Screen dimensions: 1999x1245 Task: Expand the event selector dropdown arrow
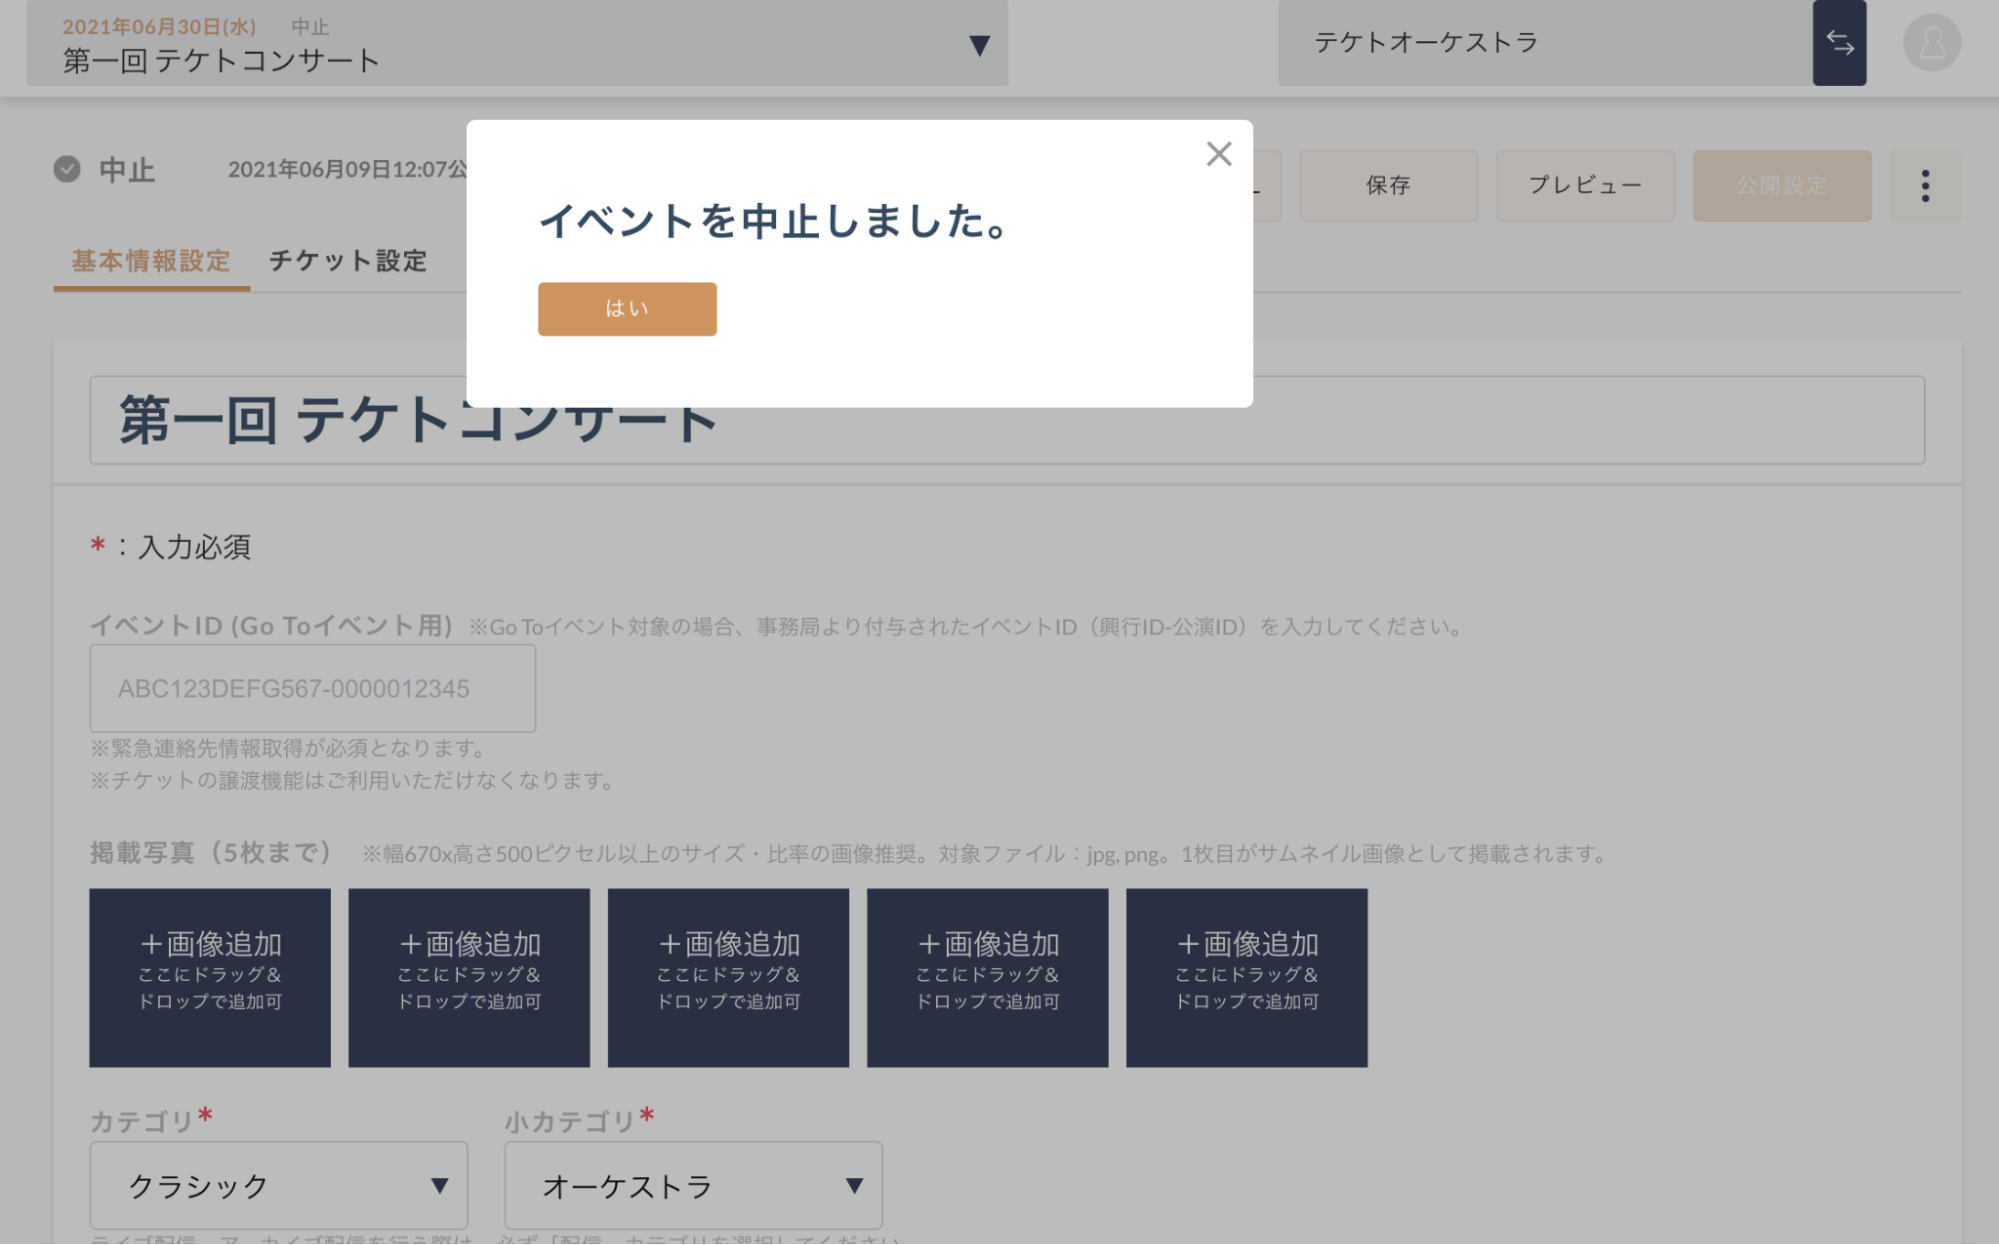coord(980,45)
